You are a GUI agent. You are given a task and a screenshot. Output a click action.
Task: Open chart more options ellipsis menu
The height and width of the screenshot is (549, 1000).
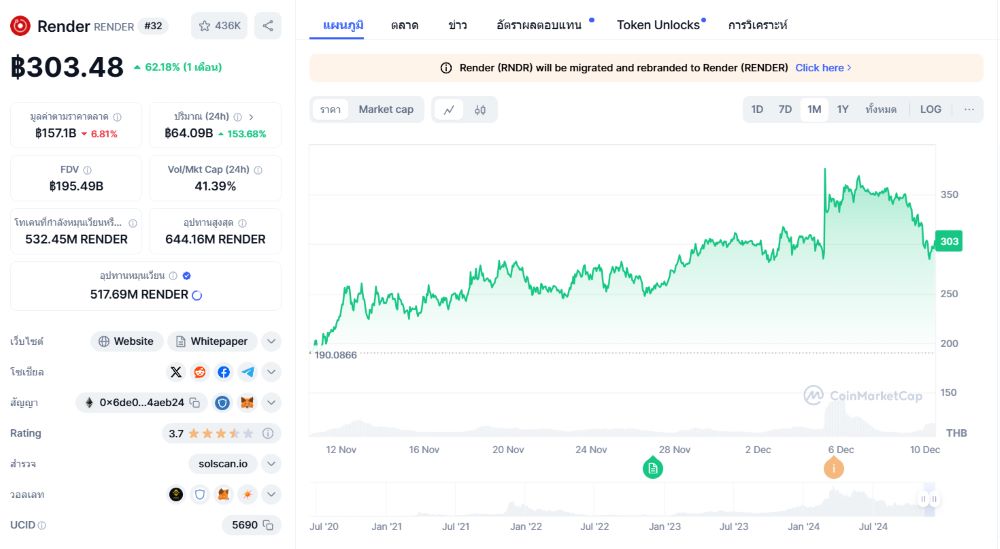click(x=969, y=110)
